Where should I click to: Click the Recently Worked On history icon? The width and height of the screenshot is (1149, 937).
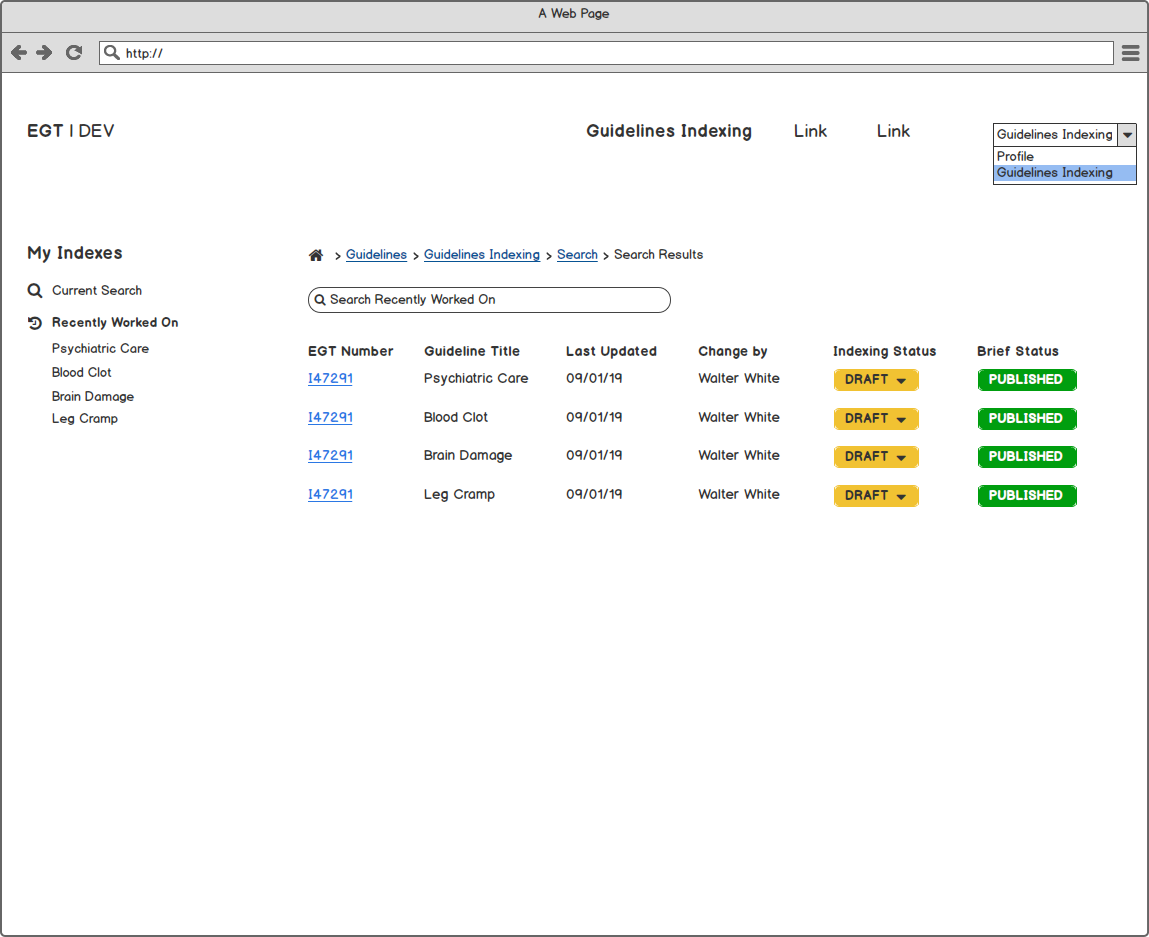pos(34,323)
